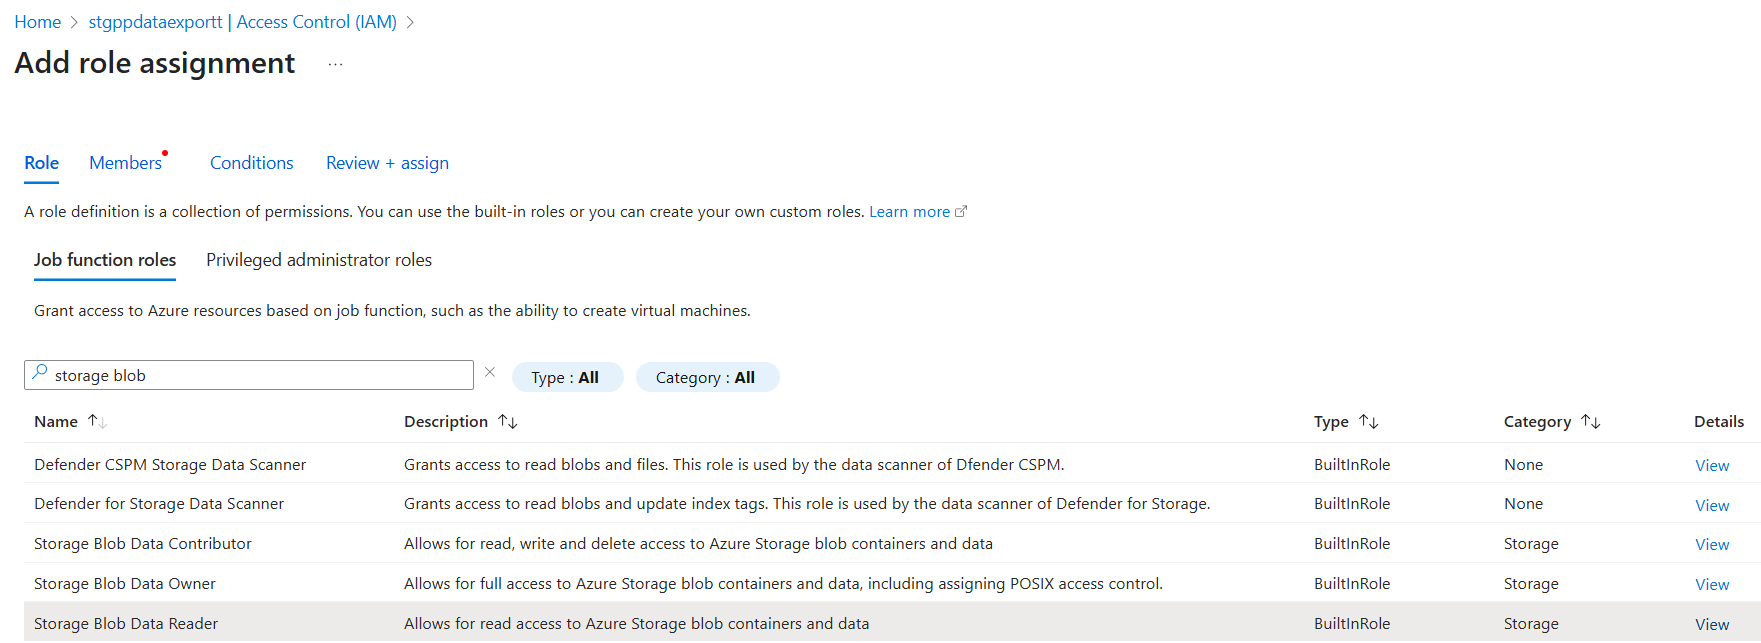The height and width of the screenshot is (643, 1761).
Task: Click the ellipsis more options icon
Action: pos(335,64)
